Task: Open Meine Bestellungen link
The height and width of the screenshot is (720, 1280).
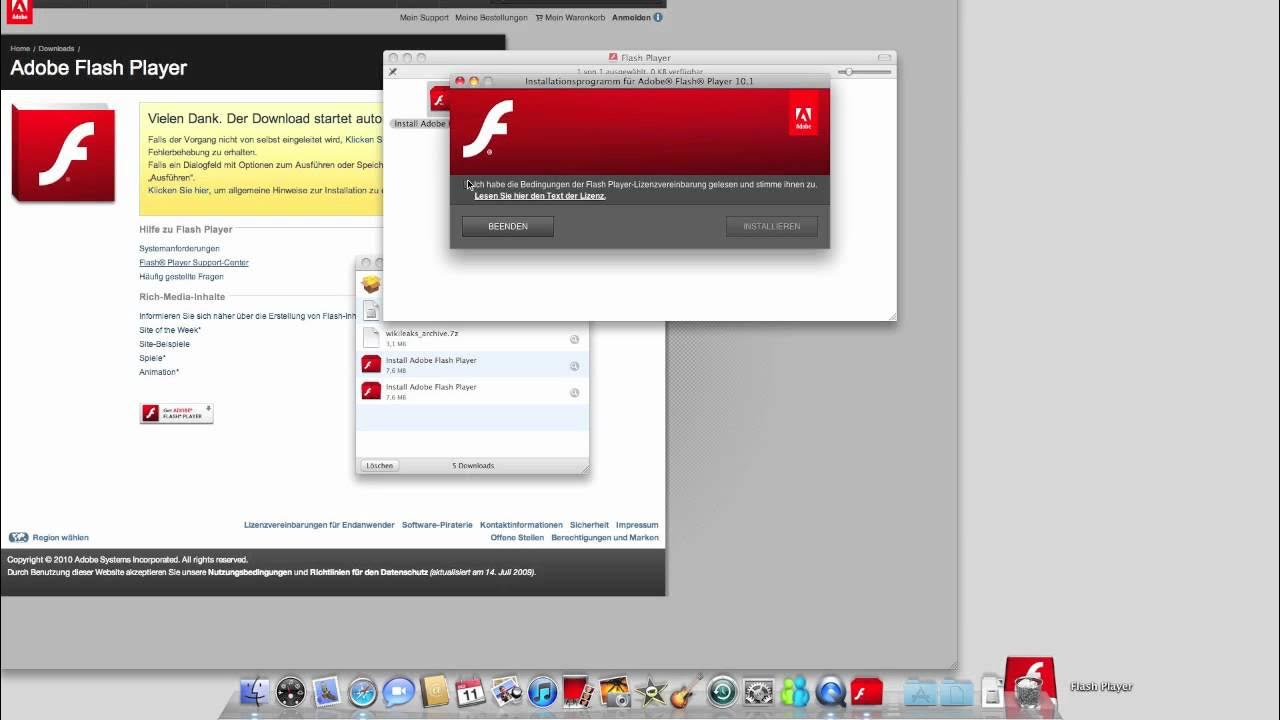Action: coord(491,17)
